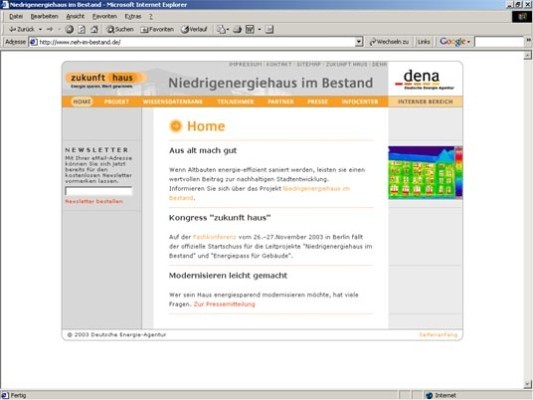Select the HOME navigation tab
Image resolution: width=533 pixels, height=400 pixels.
click(x=82, y=102)
